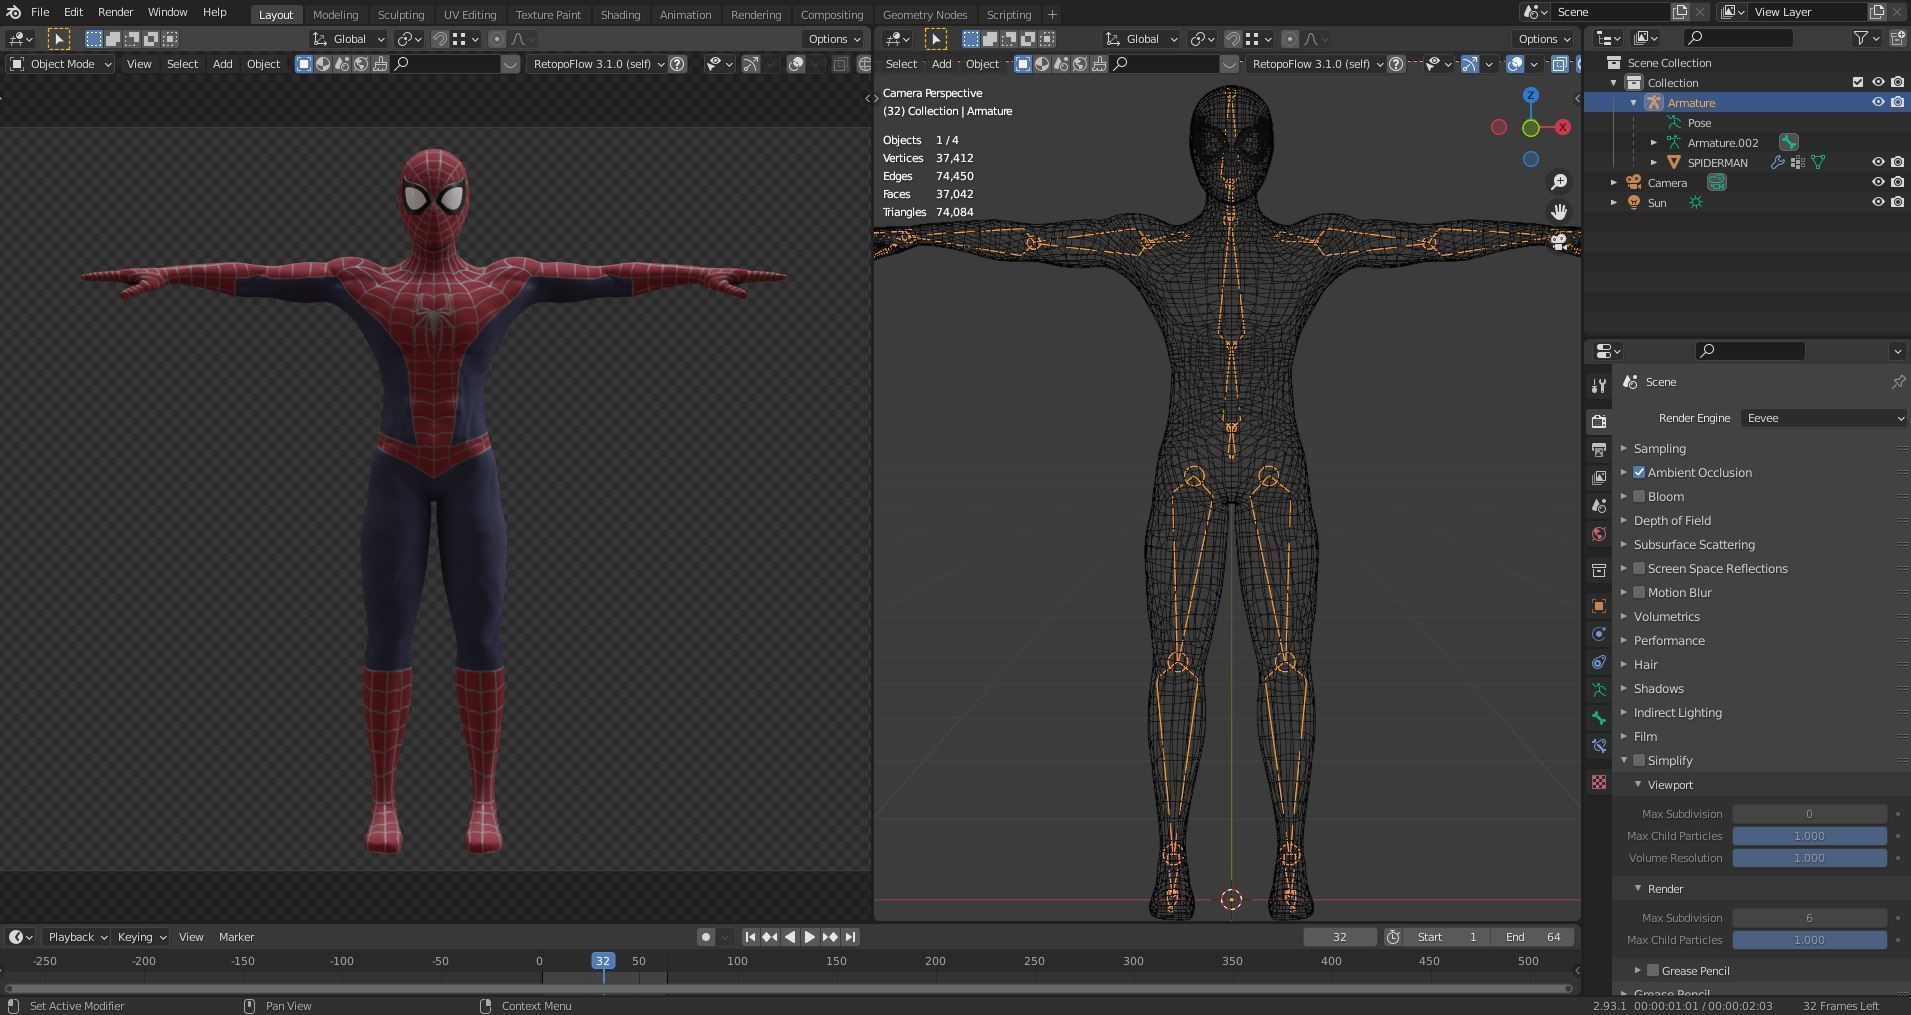Open the outliner filter funnel
The width and height of the screenshot is (1911, 1015).
tap(1866, 38)
